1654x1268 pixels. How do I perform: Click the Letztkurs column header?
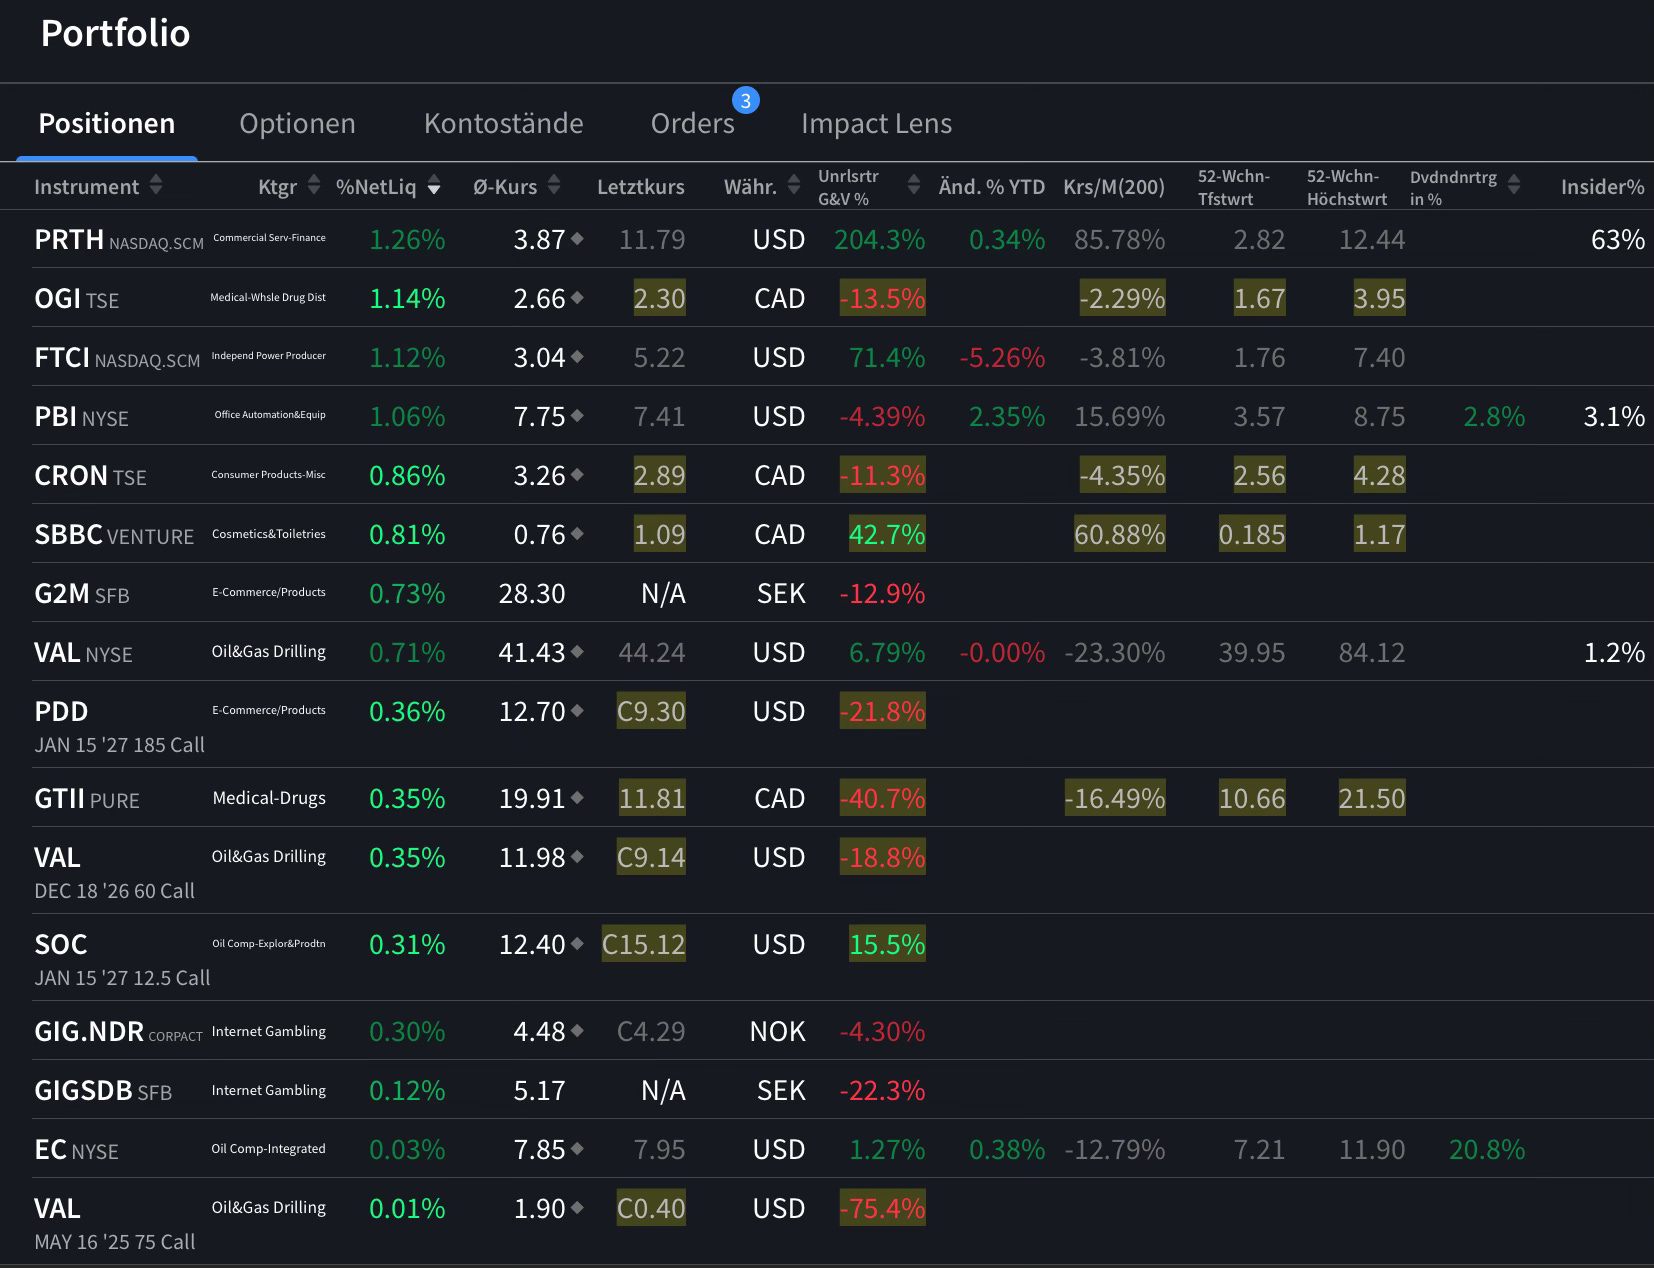(x=640, y=187)
